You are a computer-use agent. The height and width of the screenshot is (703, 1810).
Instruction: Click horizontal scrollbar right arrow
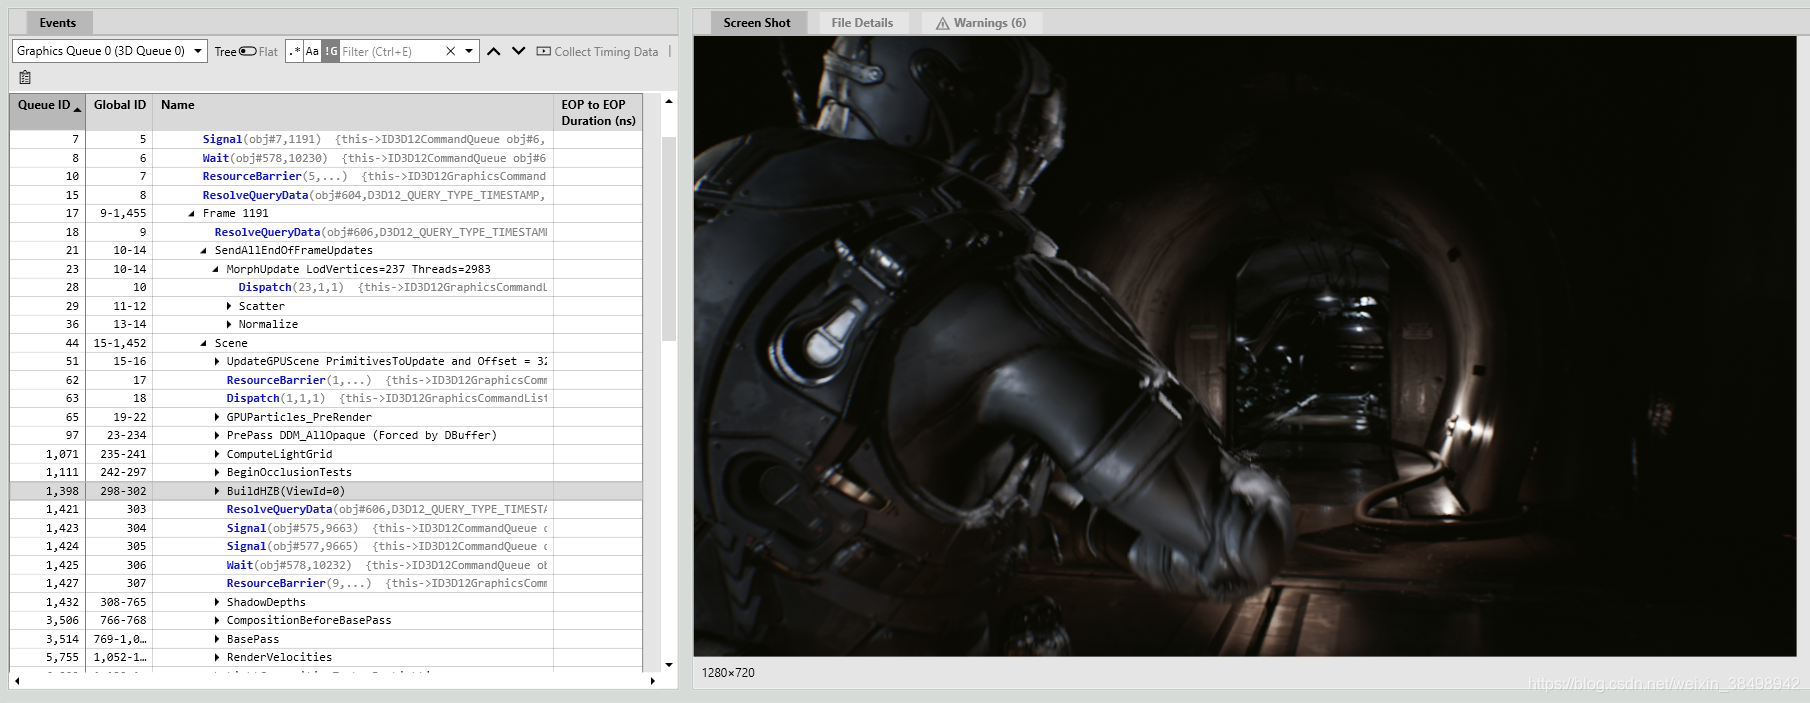[652, 681]
